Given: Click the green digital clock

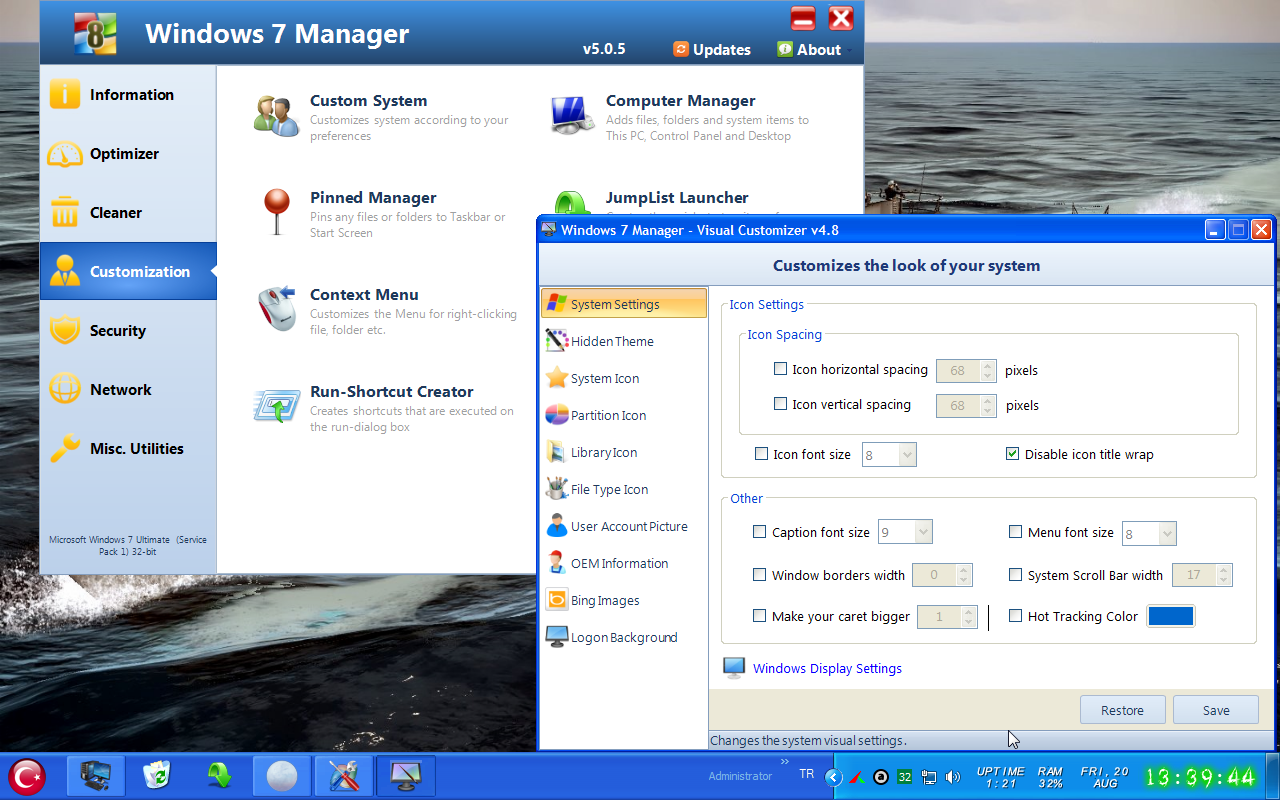Looking at the screenshot, I should [x=1200, y=777].
